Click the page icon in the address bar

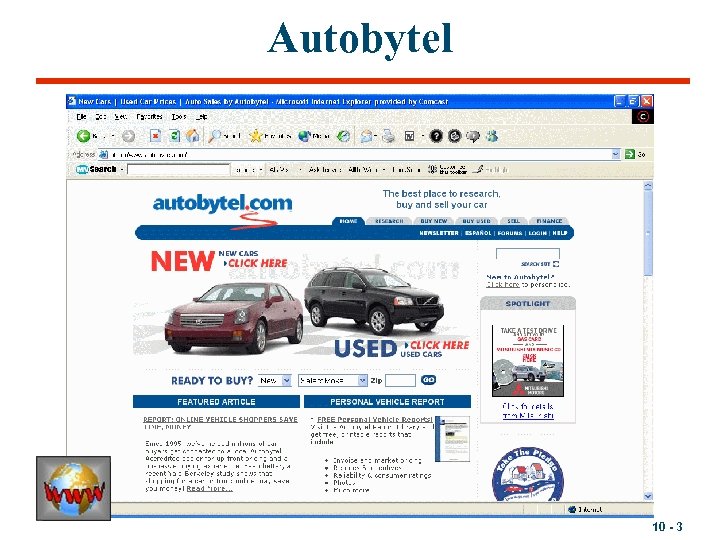103,155
